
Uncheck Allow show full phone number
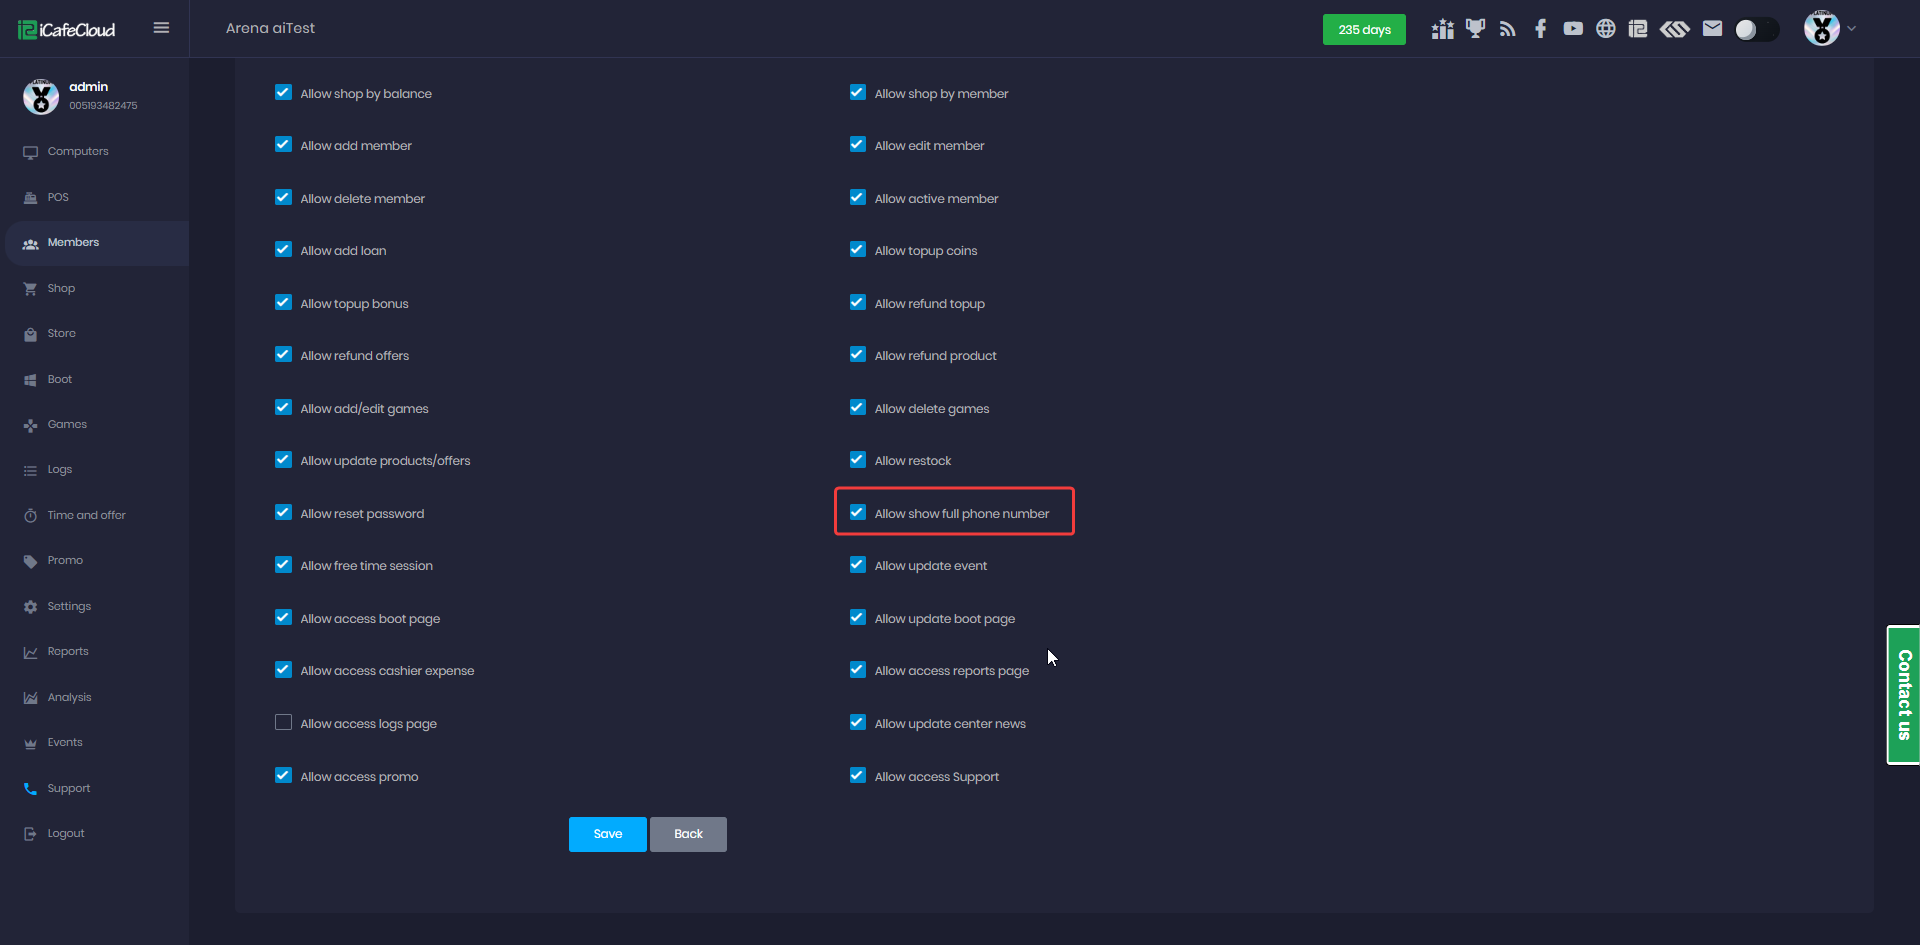point(858,512)
